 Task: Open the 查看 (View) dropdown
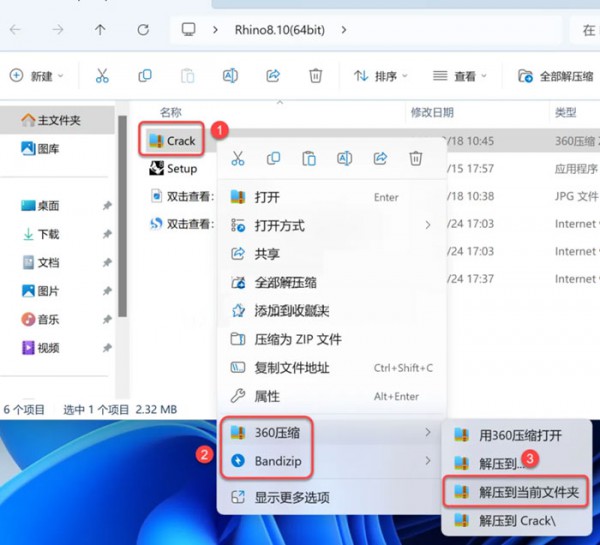pyautogui.click(x=460, y=76)
